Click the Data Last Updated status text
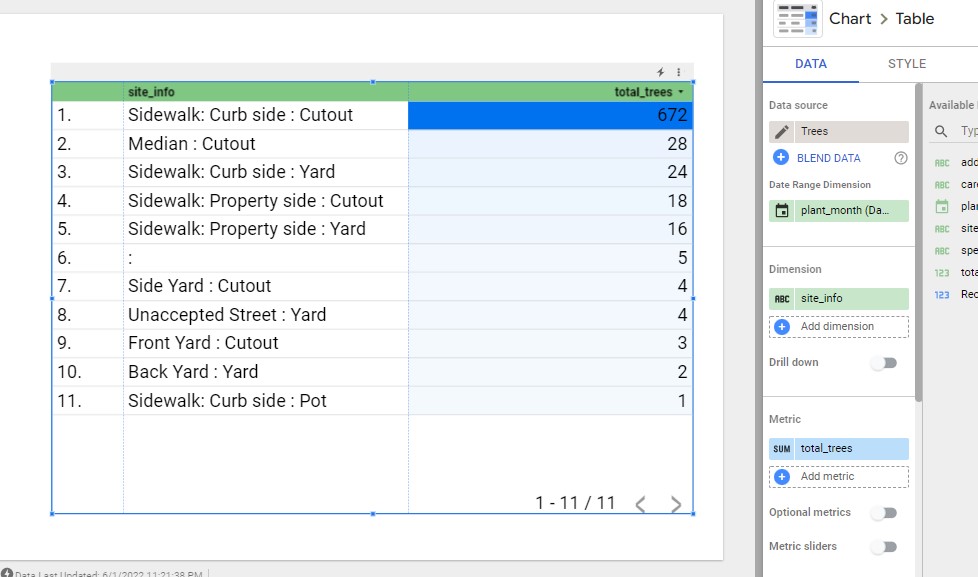 coord(109,573)
